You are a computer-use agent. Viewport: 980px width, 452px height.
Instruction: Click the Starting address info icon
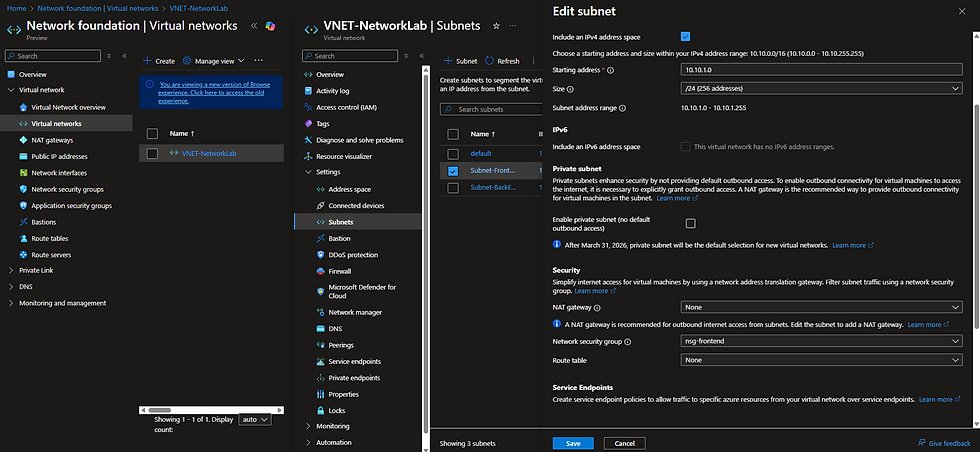point(611,71)
